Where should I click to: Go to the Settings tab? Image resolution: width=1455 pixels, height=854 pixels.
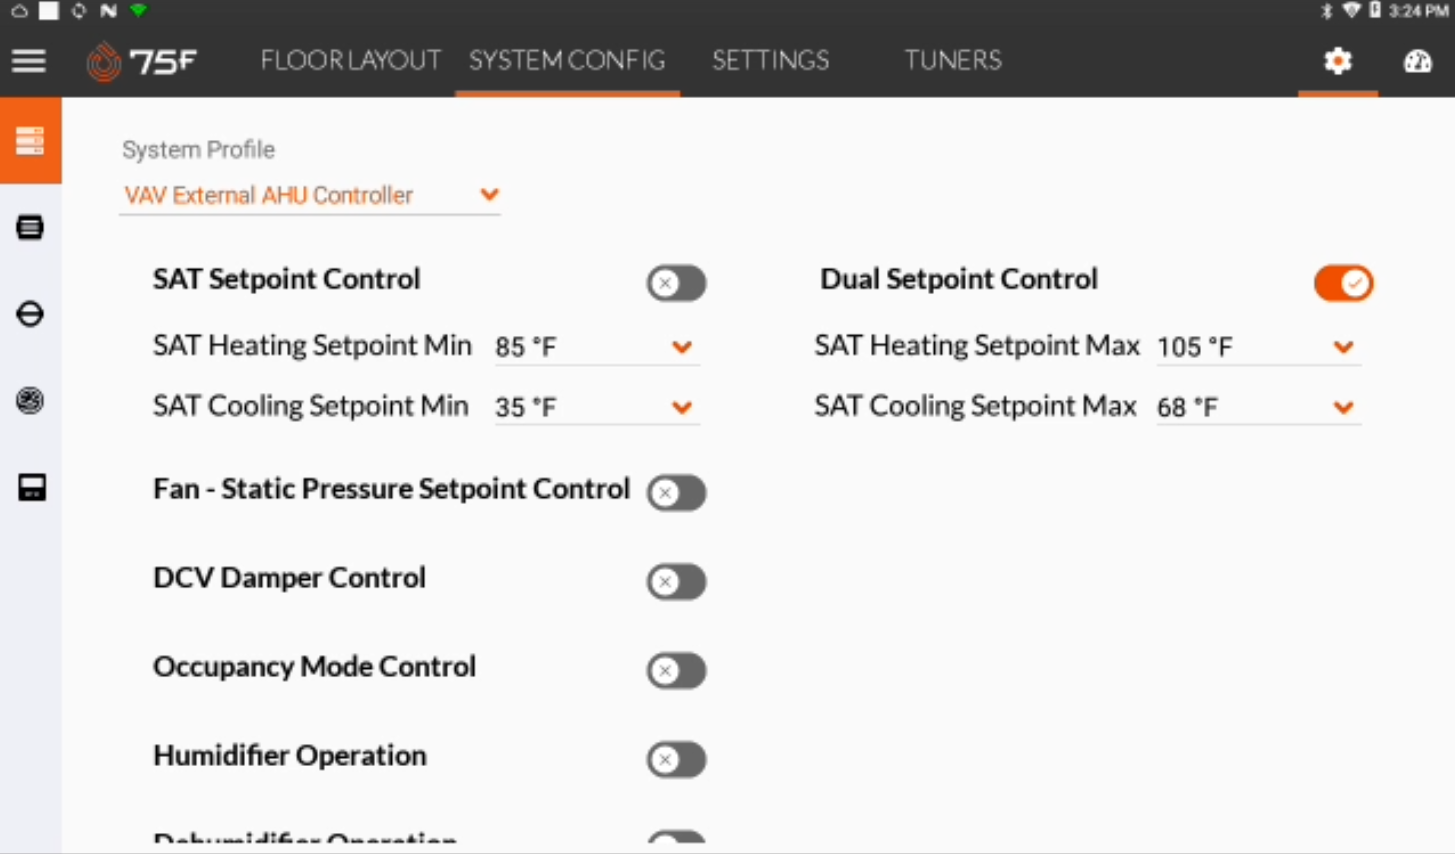pos(770,61)
